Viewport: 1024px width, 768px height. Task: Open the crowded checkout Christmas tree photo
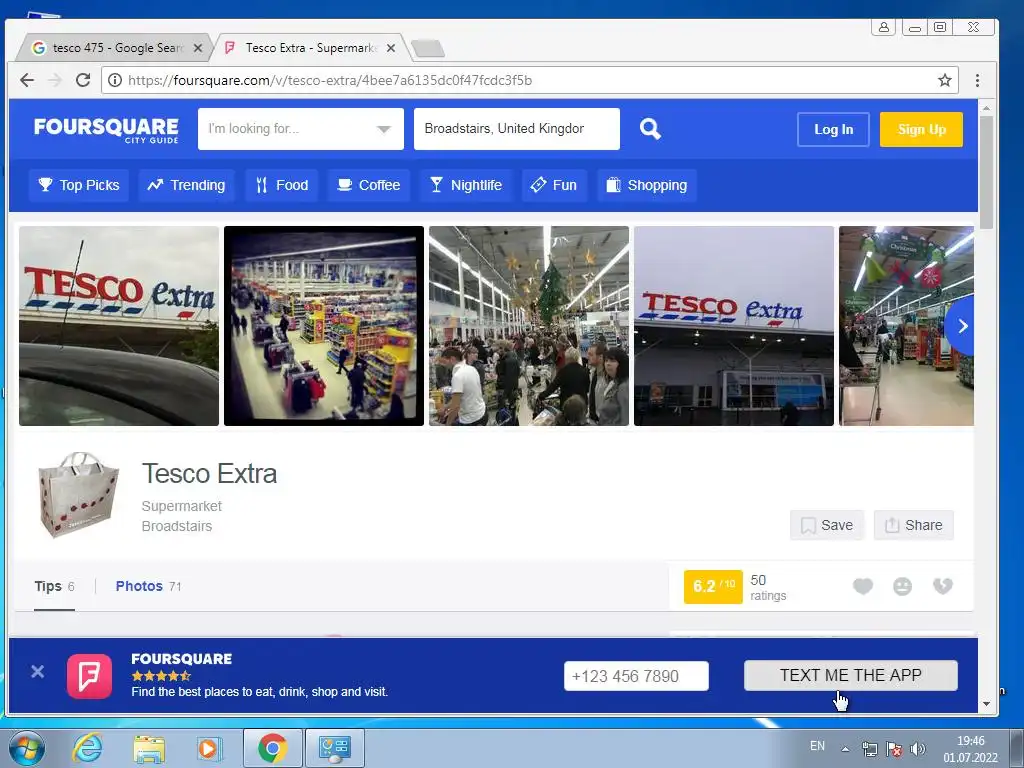pos(529,326)
